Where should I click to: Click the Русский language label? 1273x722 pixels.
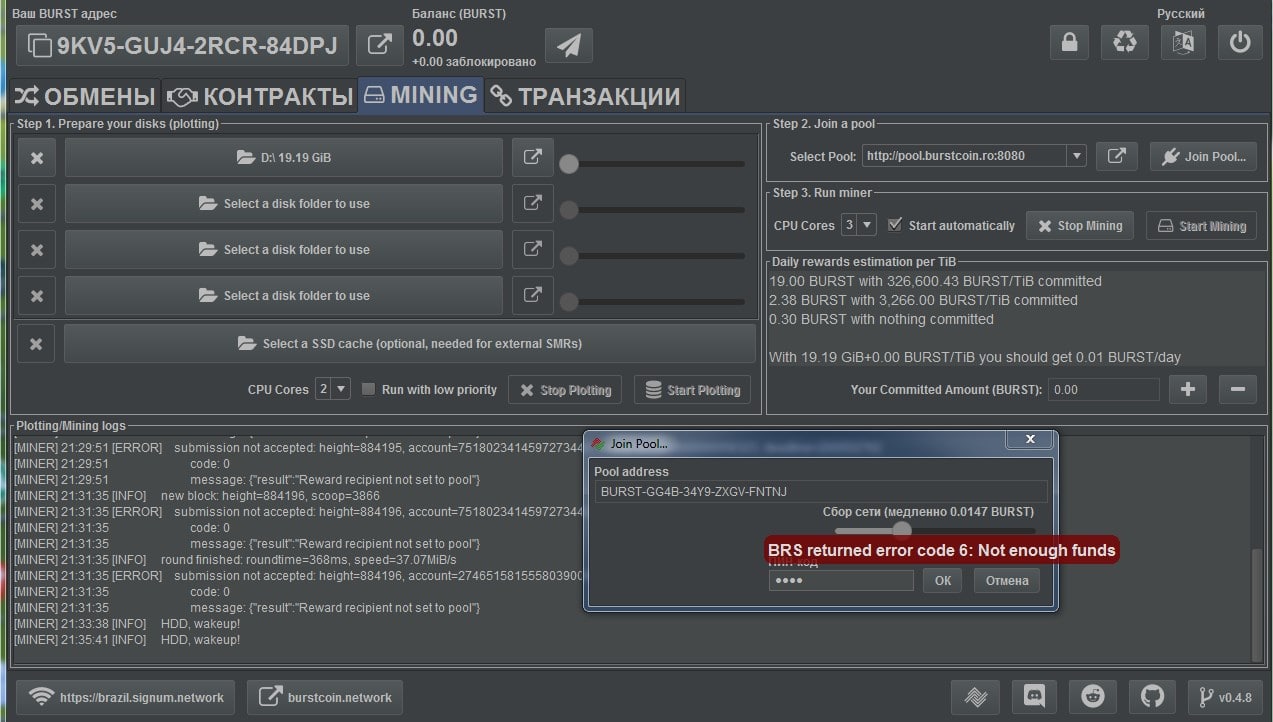[x=1180, y=14]
